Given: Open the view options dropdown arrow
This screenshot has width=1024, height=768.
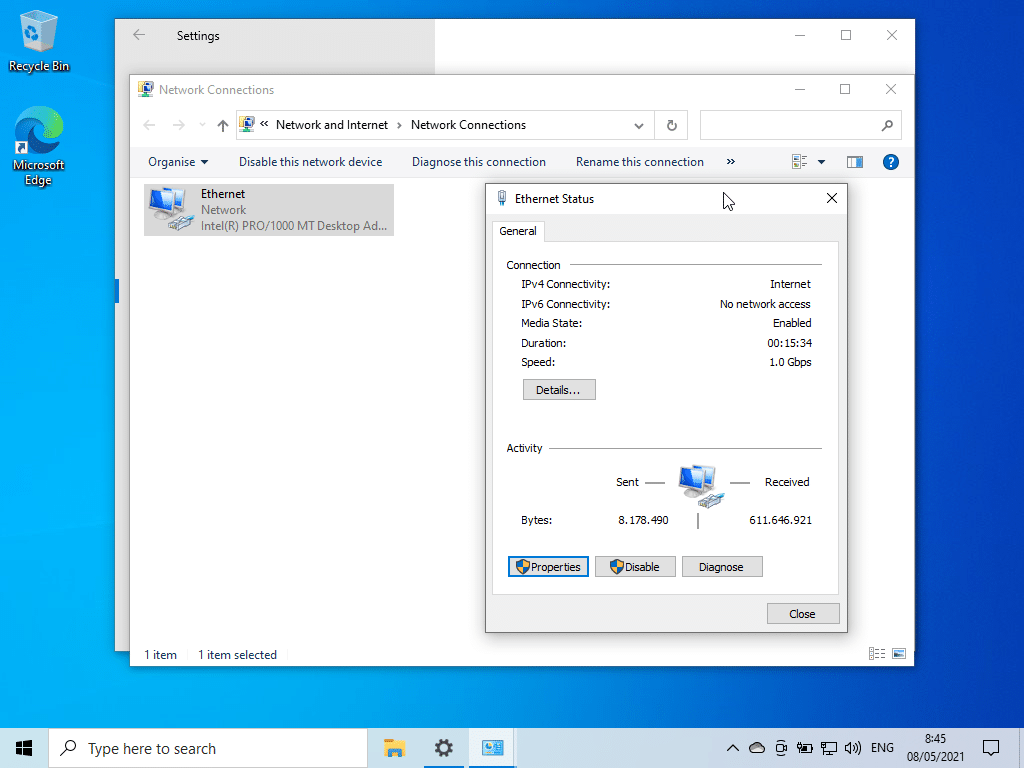Looking at the screenshot, I should tap(822, 162).
